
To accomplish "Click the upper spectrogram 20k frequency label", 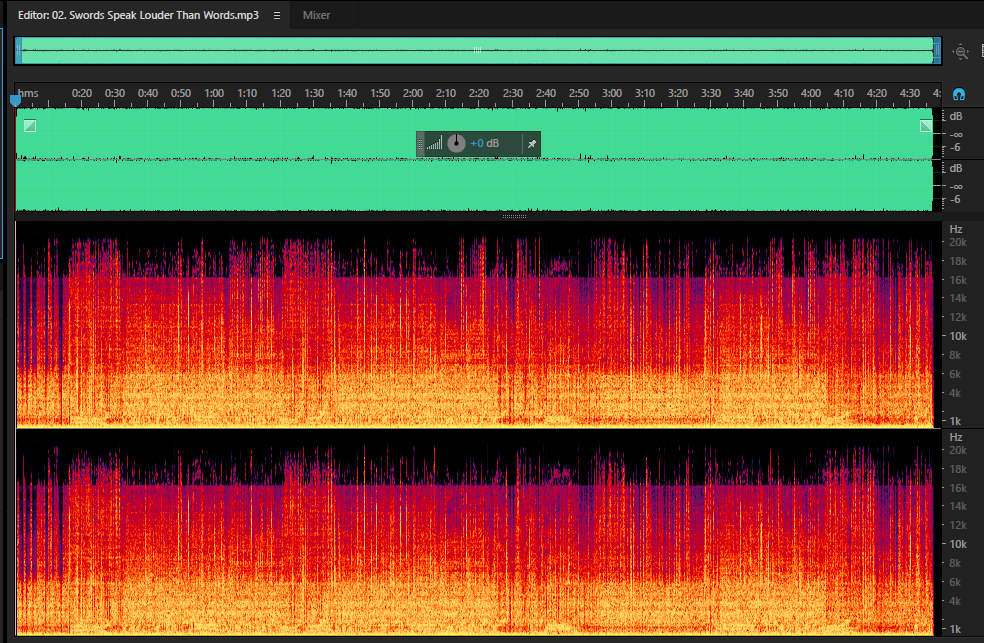I will tap(958, 242).
